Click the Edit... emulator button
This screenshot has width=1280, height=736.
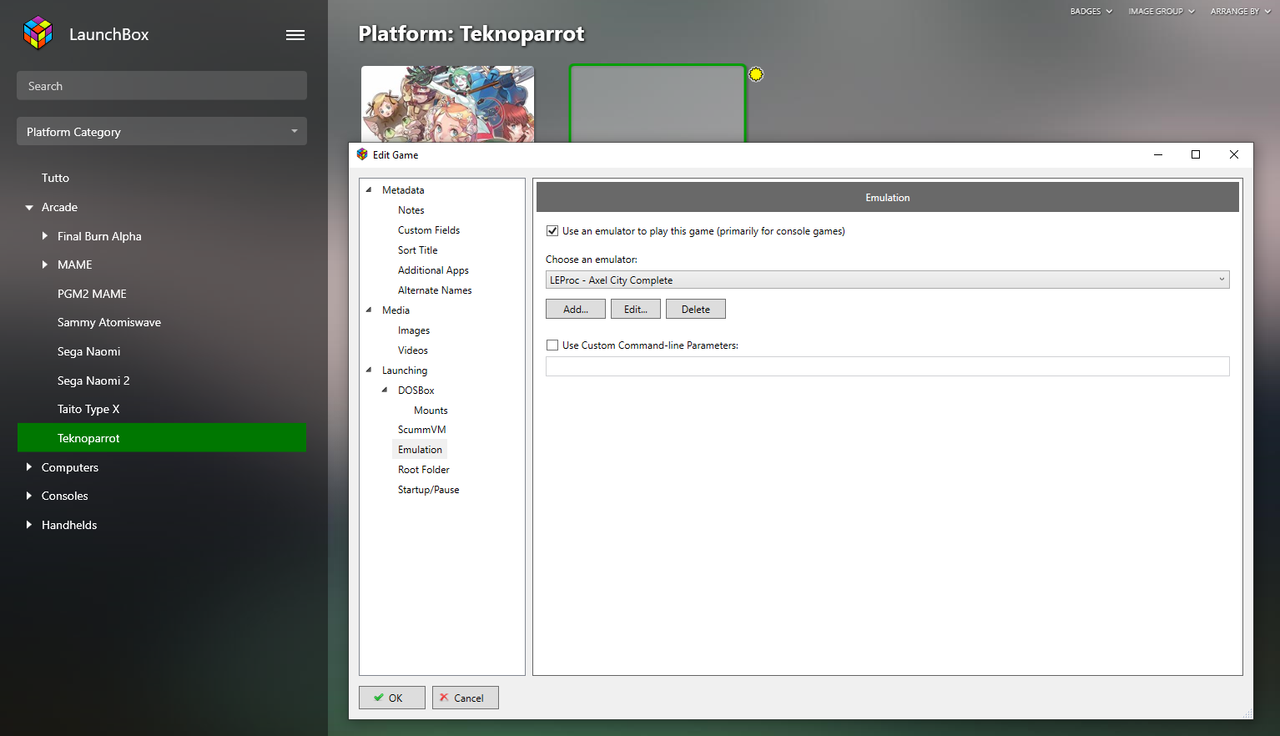click(635, 309)
